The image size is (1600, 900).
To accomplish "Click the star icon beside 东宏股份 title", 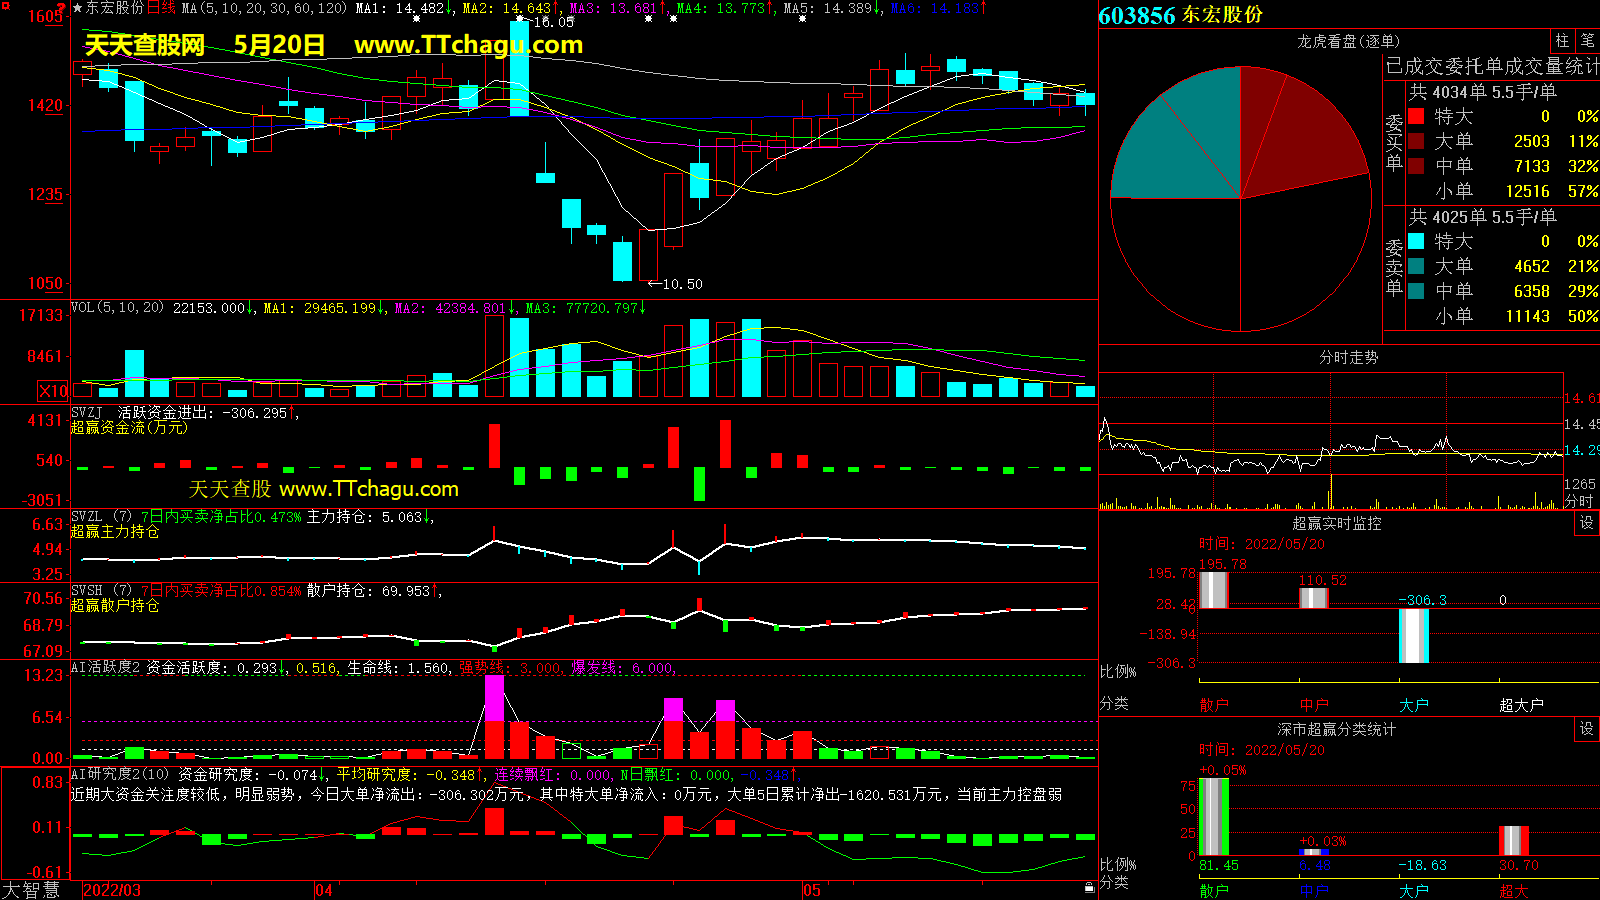I will pos(77,8).
